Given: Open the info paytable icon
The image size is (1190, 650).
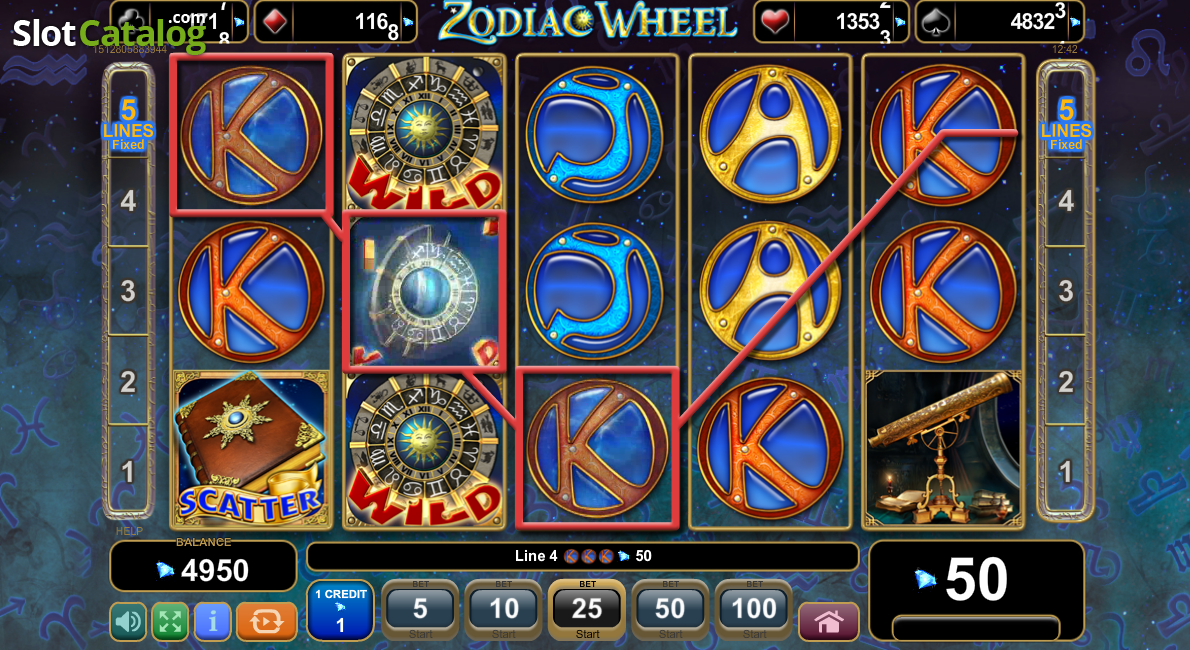Looking at the screenshot, I should 212,622.
